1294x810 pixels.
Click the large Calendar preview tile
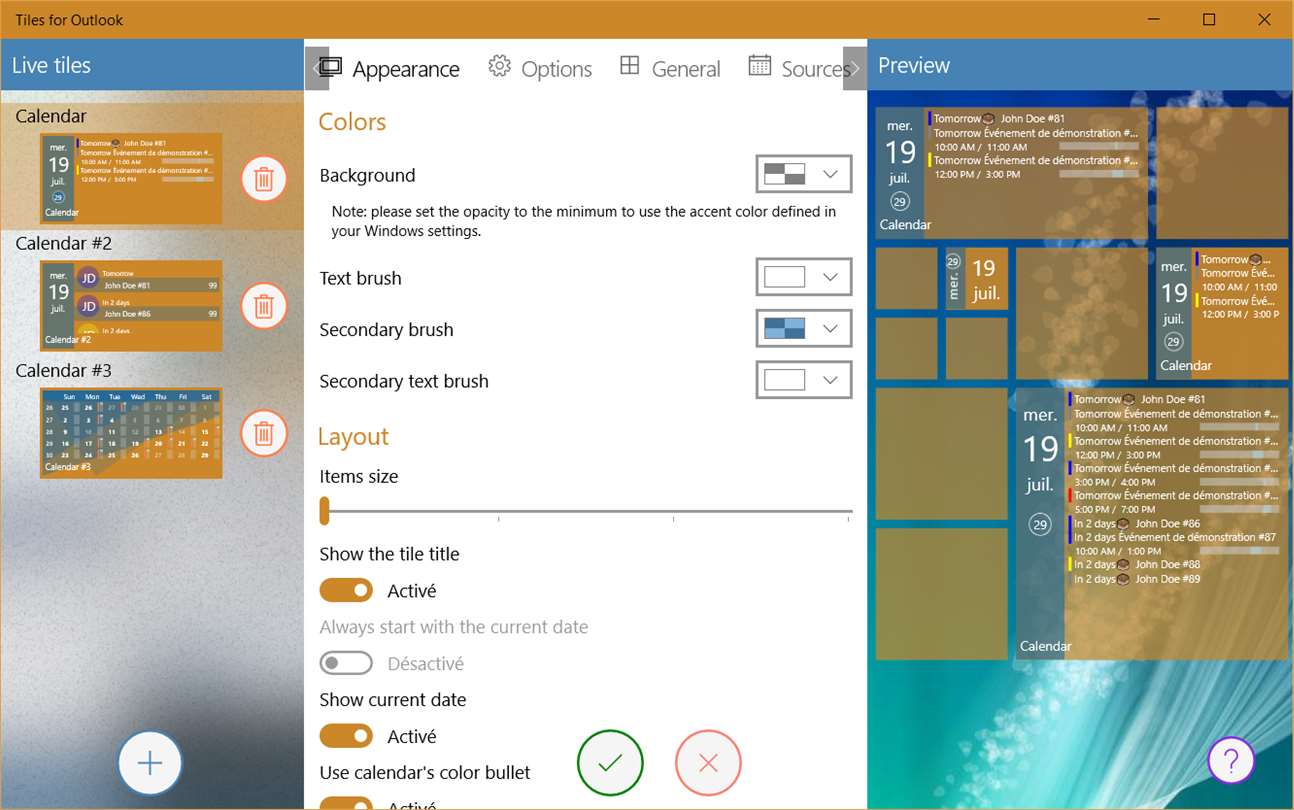[x=1152, y=524]
